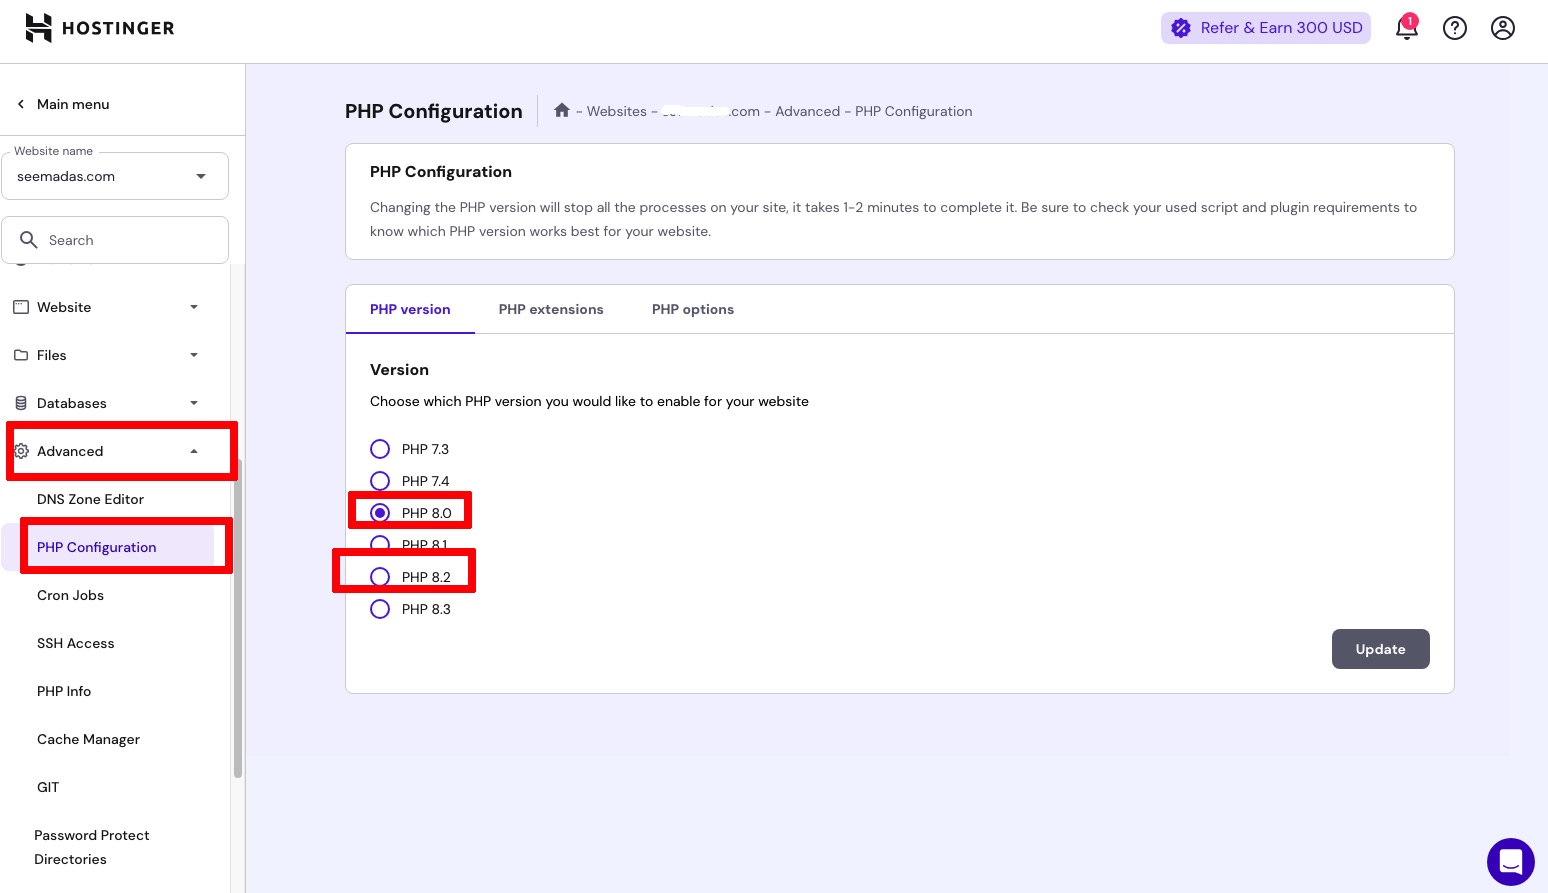Click the Update button

click(1380, 649)
